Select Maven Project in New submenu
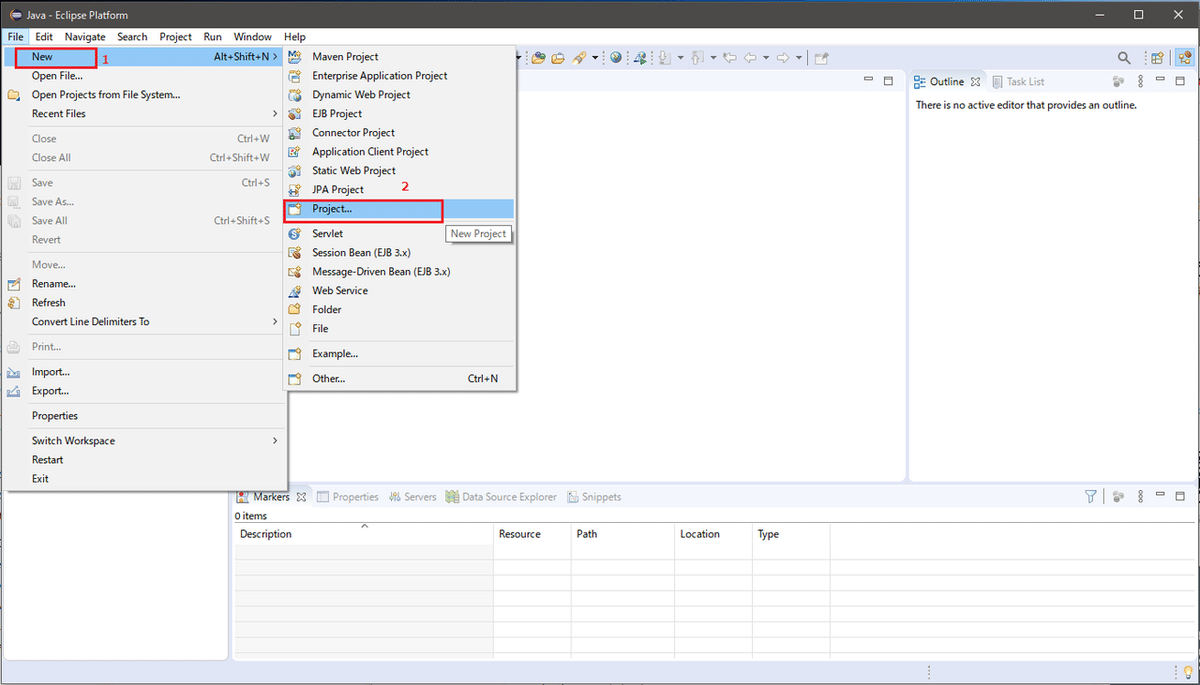 (x=400, y=56)
